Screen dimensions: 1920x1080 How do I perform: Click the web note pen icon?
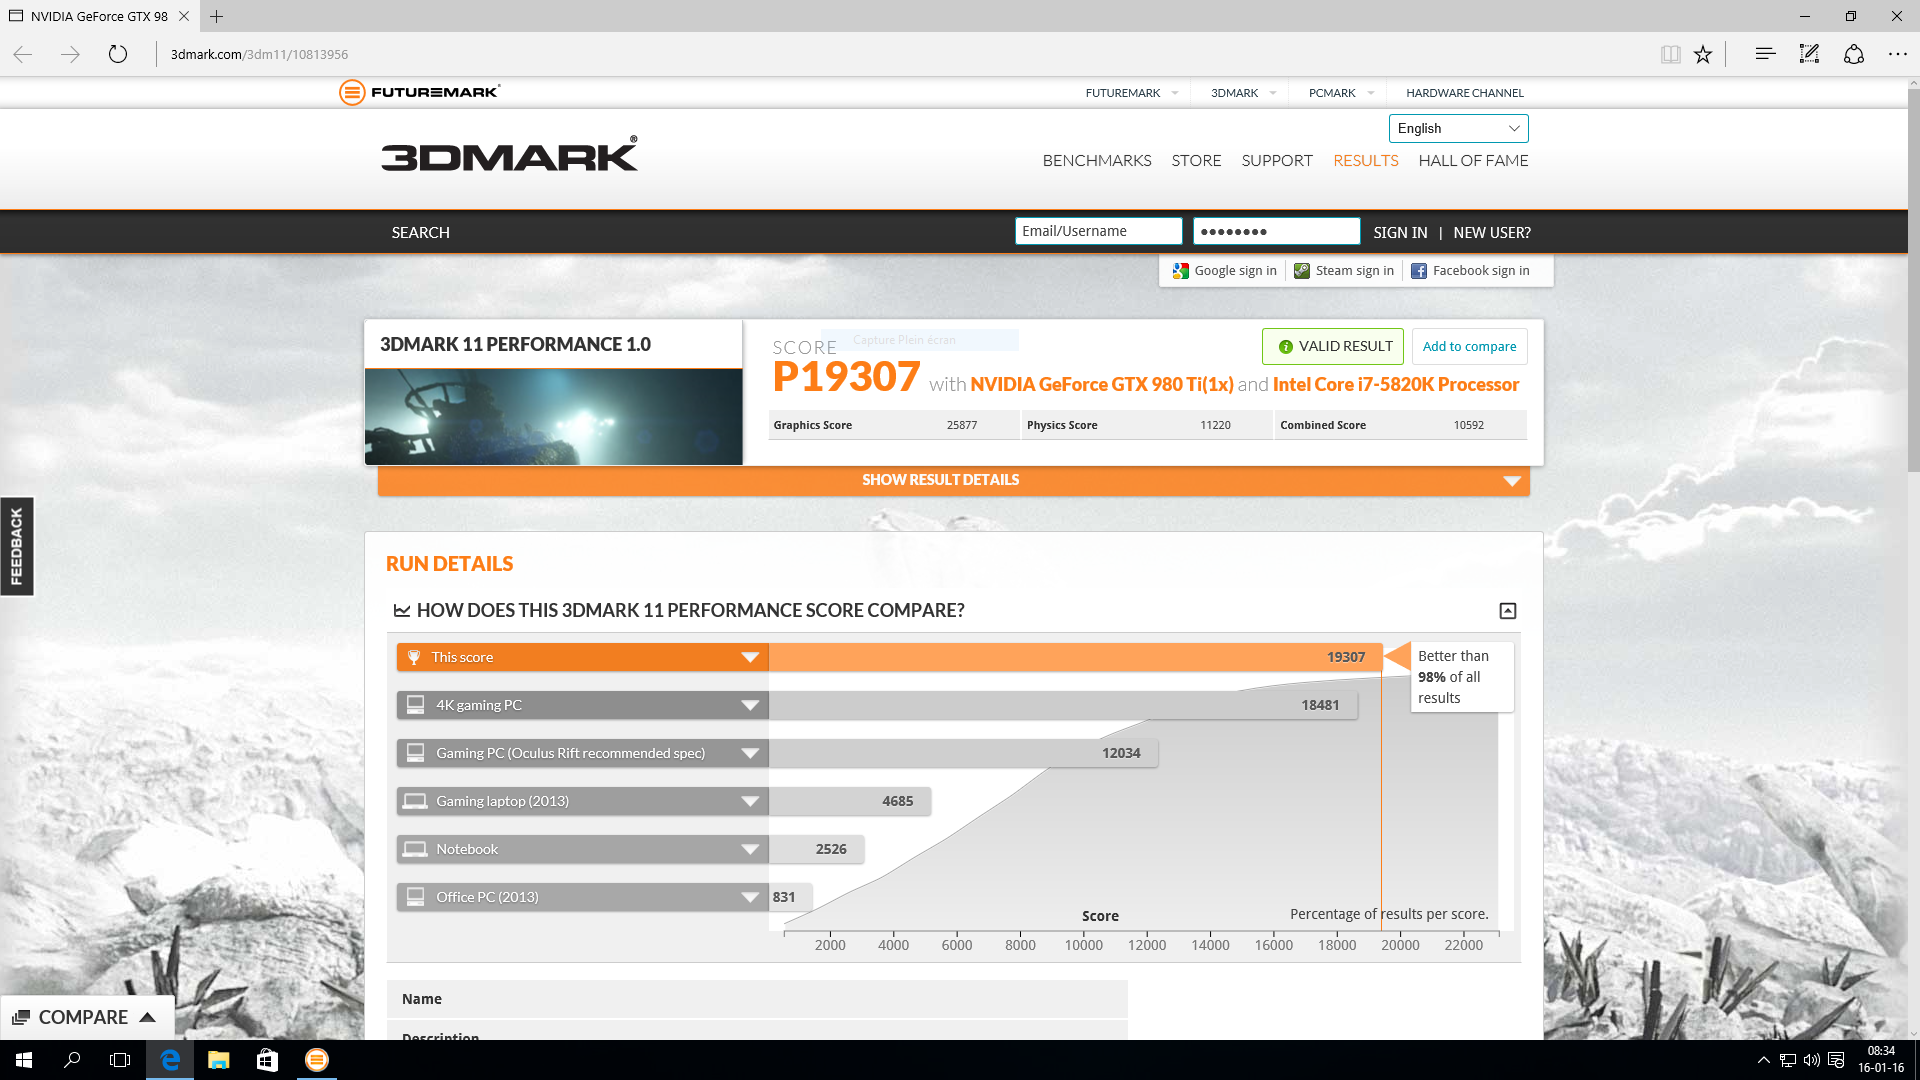[1809, 54]
